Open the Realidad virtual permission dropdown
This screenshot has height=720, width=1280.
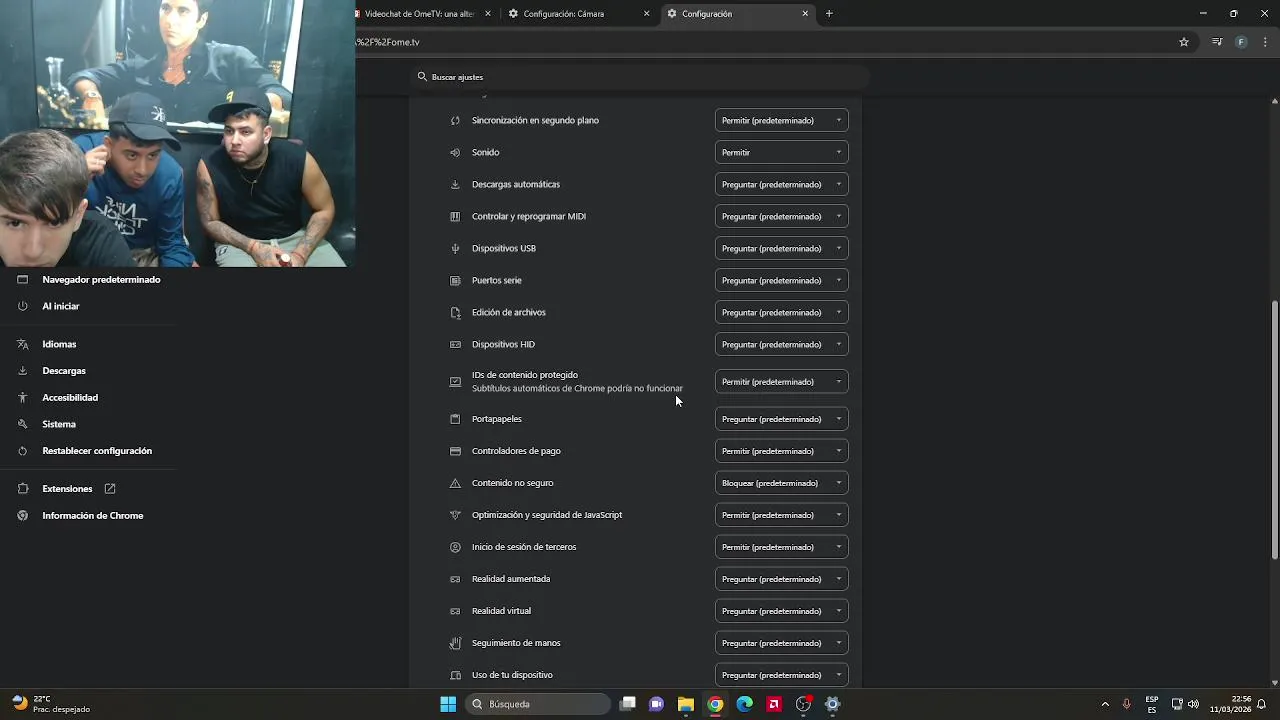(x=781, y=611)
